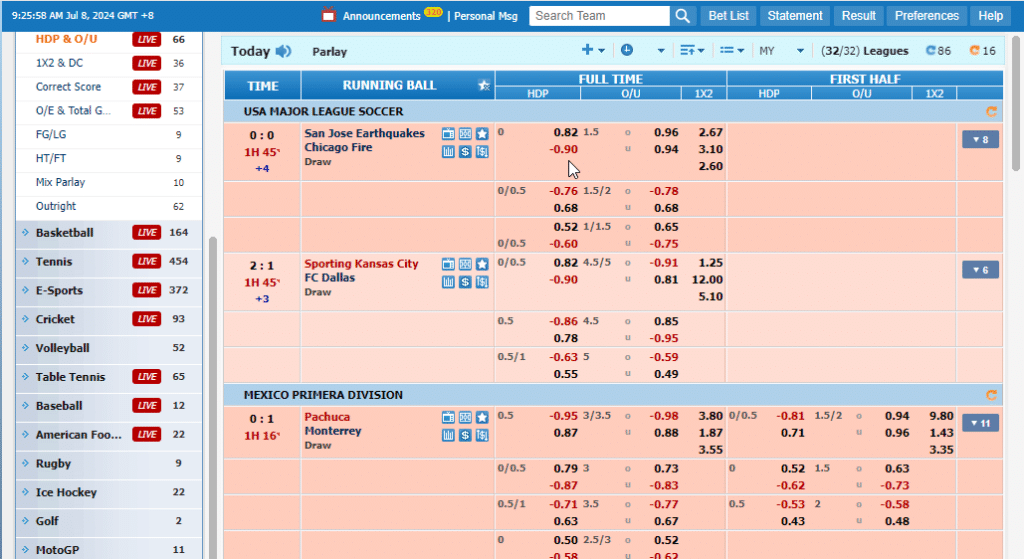
Task: Open statistics chart for Sporting Kansas City
Action: [448, 282]
